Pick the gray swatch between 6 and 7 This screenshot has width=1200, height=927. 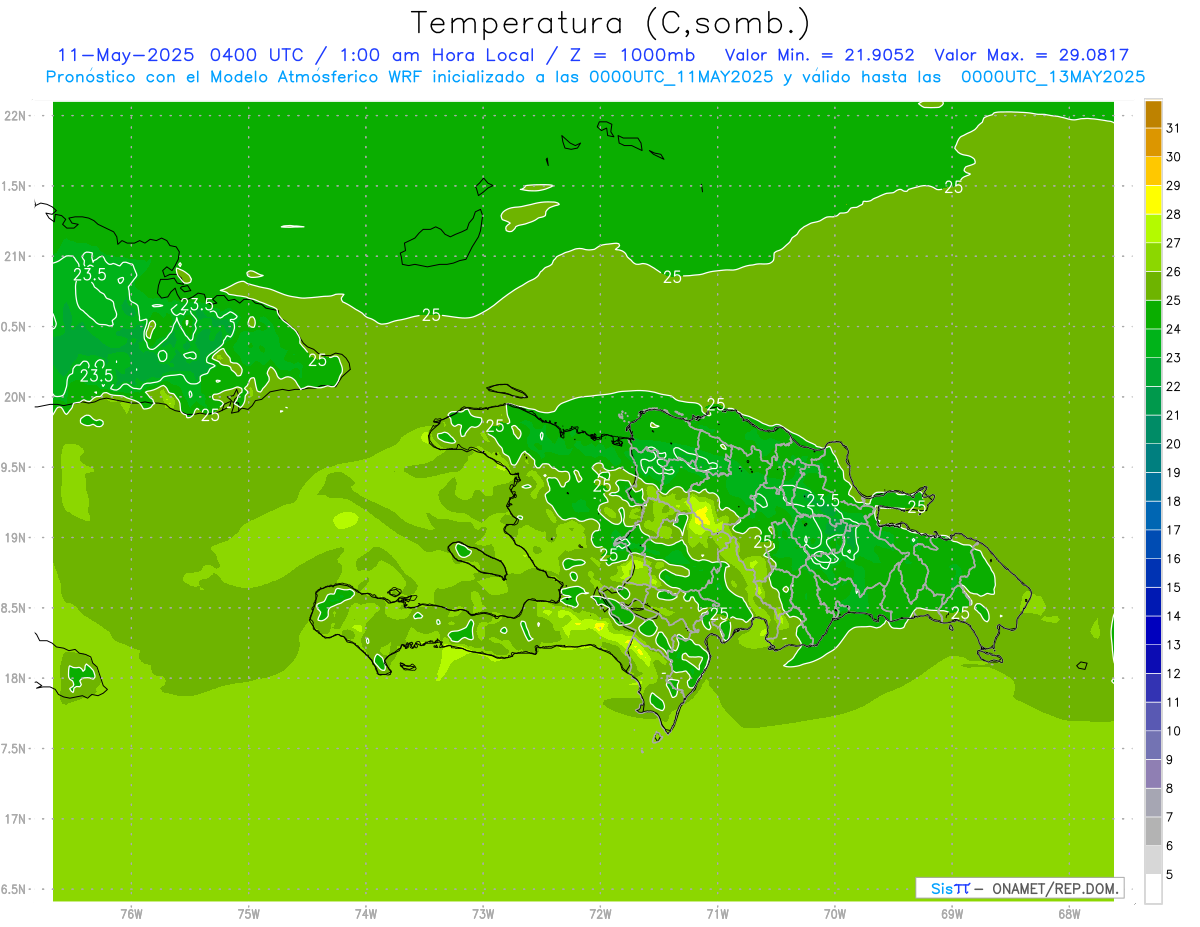click(1153, 831)
